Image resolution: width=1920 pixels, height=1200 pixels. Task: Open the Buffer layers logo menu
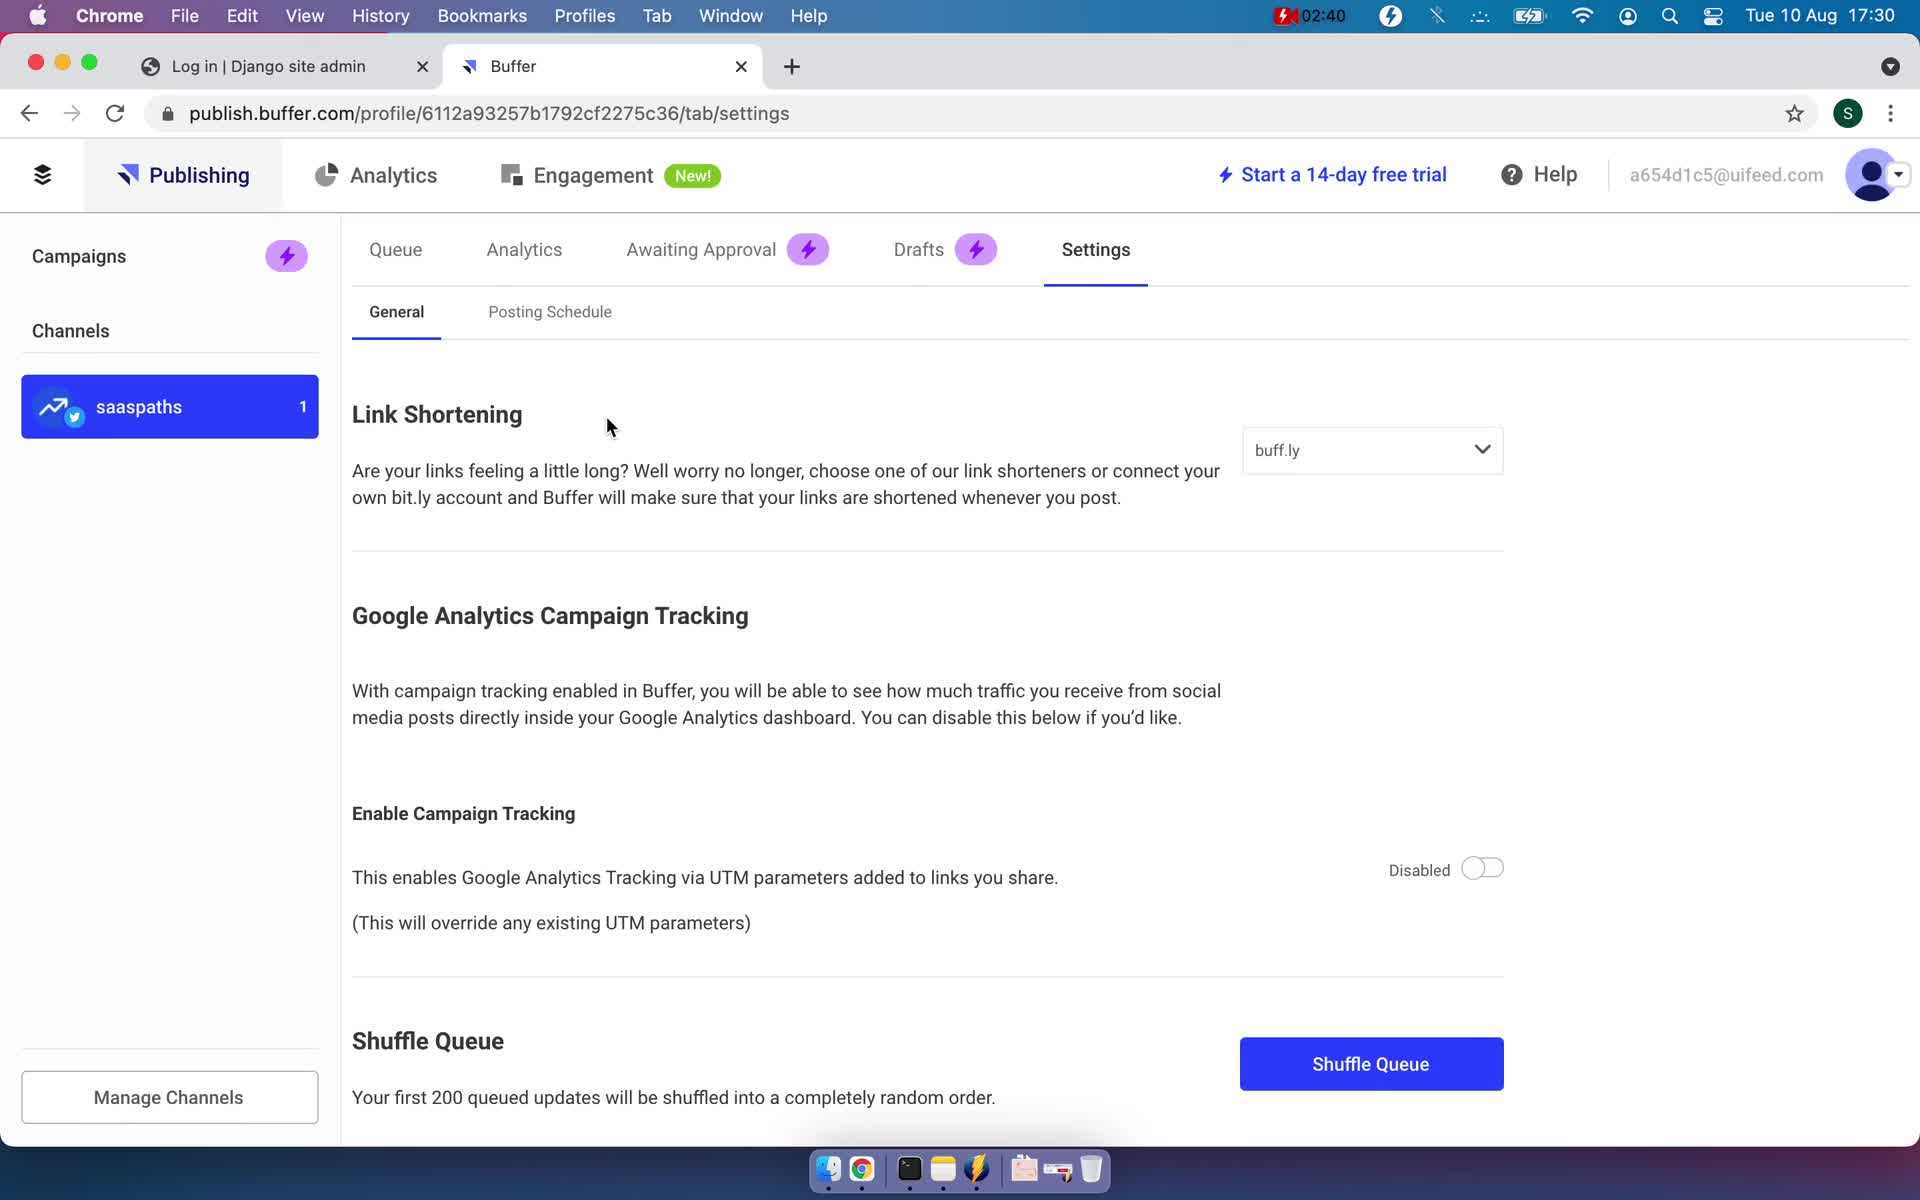tap(42, 175)
